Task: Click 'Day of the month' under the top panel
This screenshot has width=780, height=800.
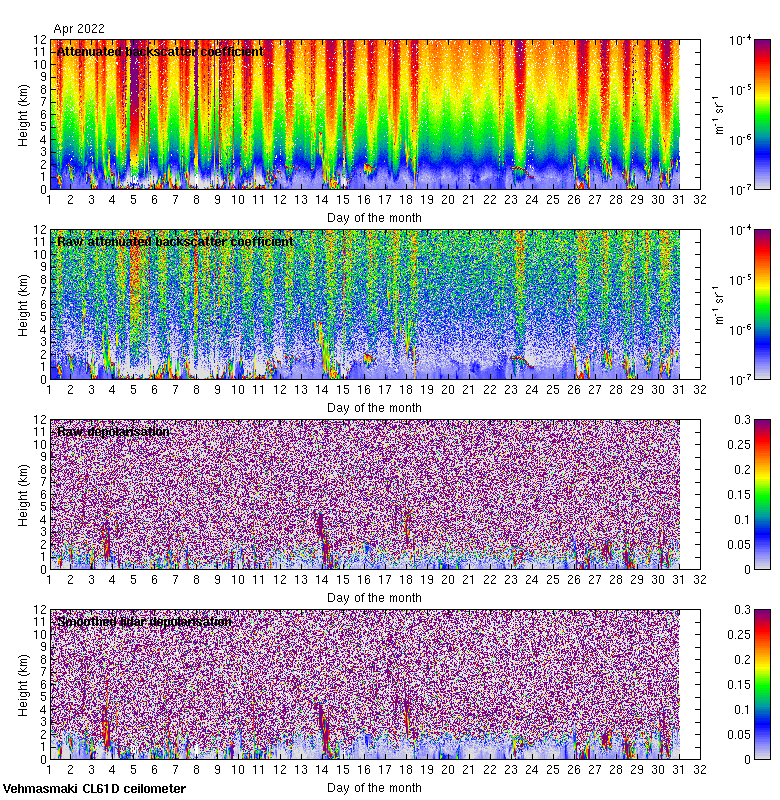Action: [374, 218]
